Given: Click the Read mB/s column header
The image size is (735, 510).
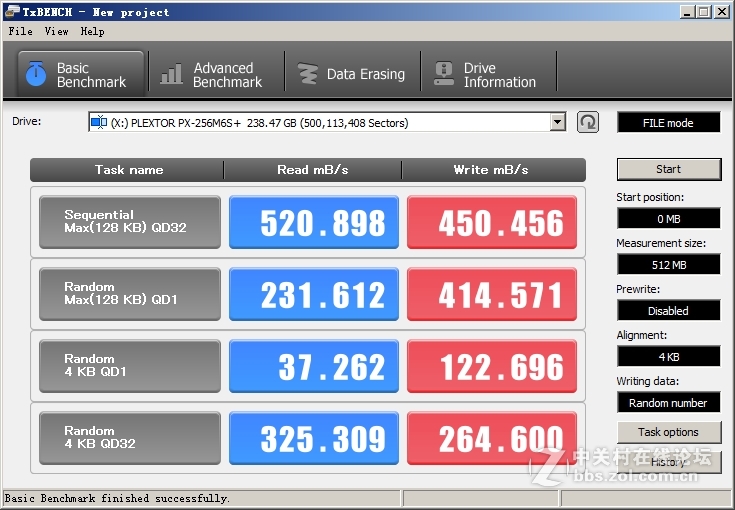Looking at the screenshot, I should click(313, 170).
